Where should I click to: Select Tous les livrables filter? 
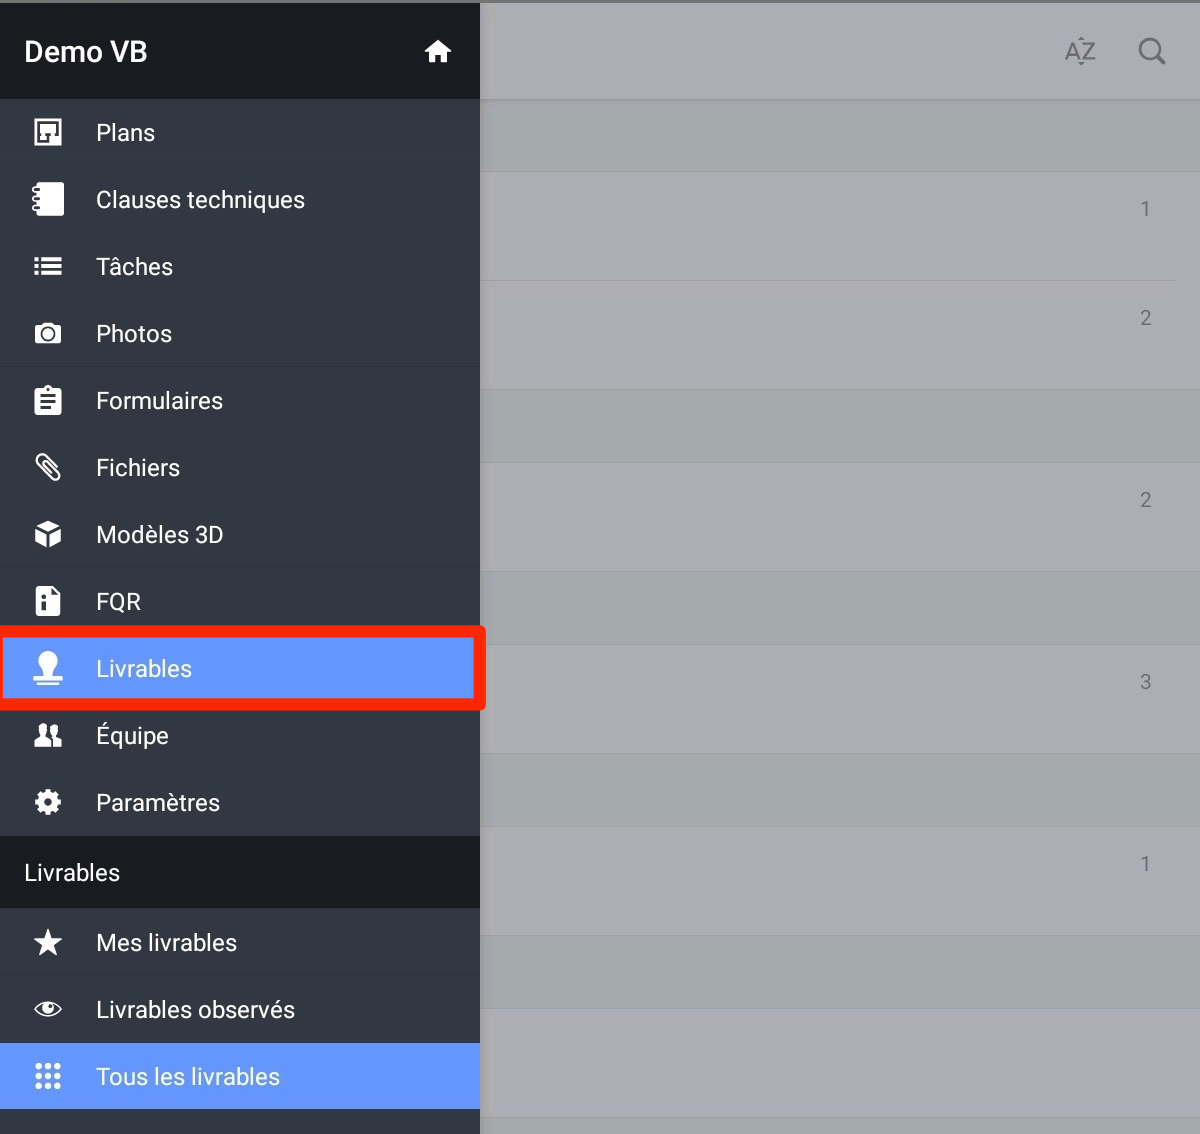(240, 1076)
